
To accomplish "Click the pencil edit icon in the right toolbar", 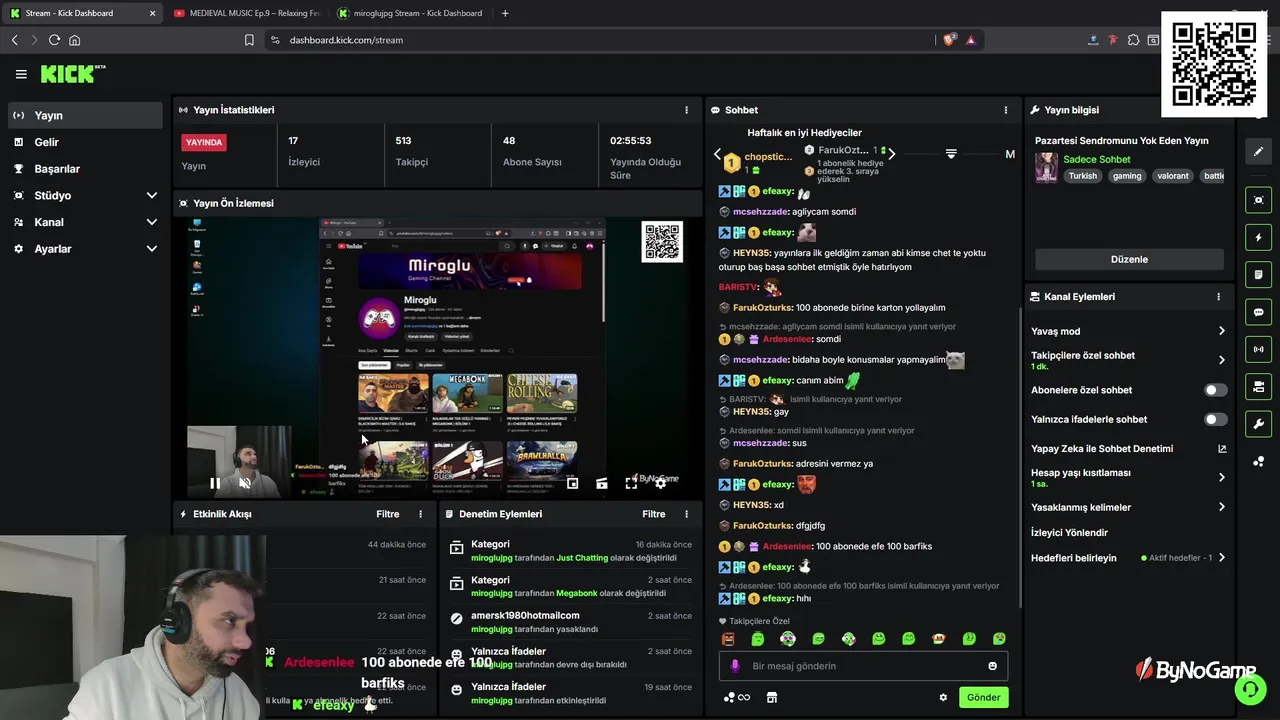I will 1258,151.
